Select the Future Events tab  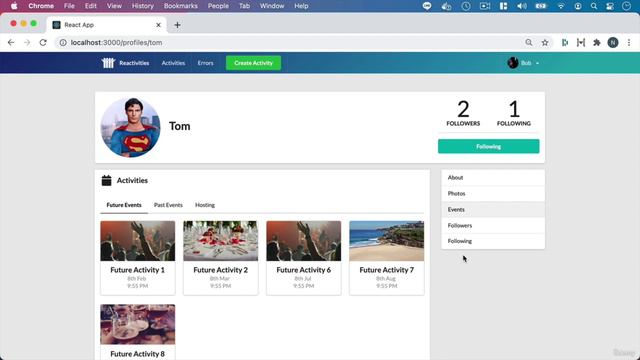click(124, 205)
